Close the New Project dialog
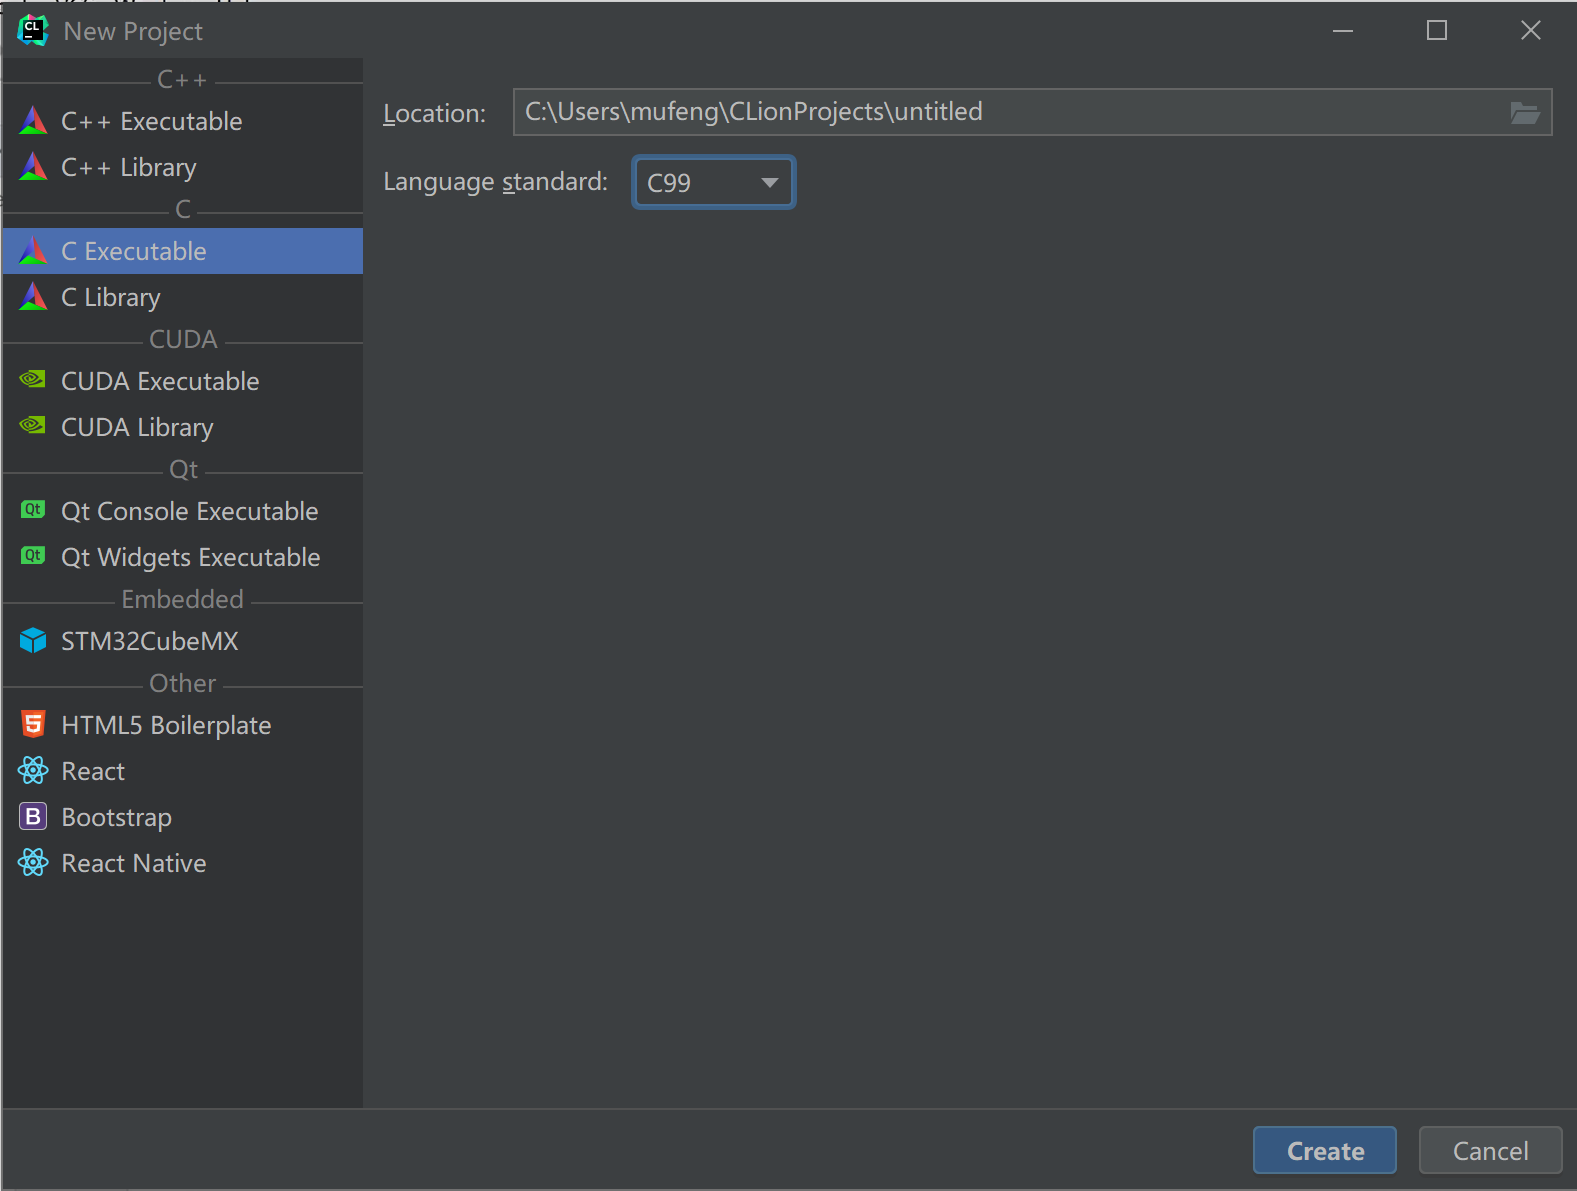The height and width of the screenshot is (1191, 1577). point(1530,31)
